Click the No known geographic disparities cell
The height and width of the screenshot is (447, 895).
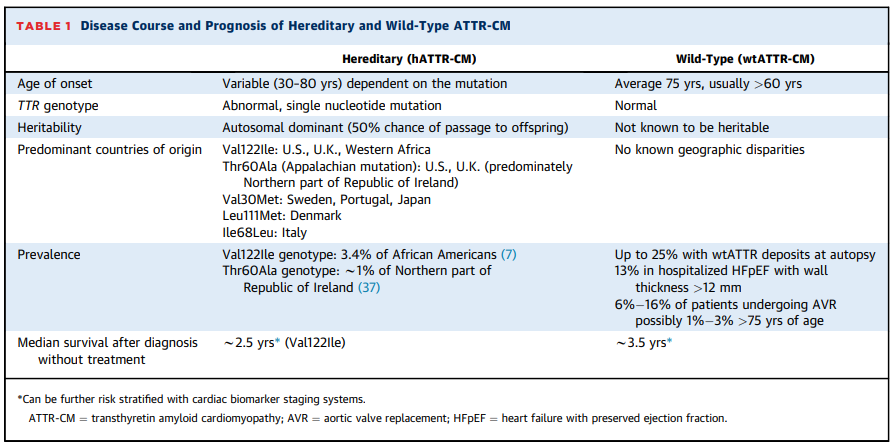pyautogui.click(x=708, y=150)
